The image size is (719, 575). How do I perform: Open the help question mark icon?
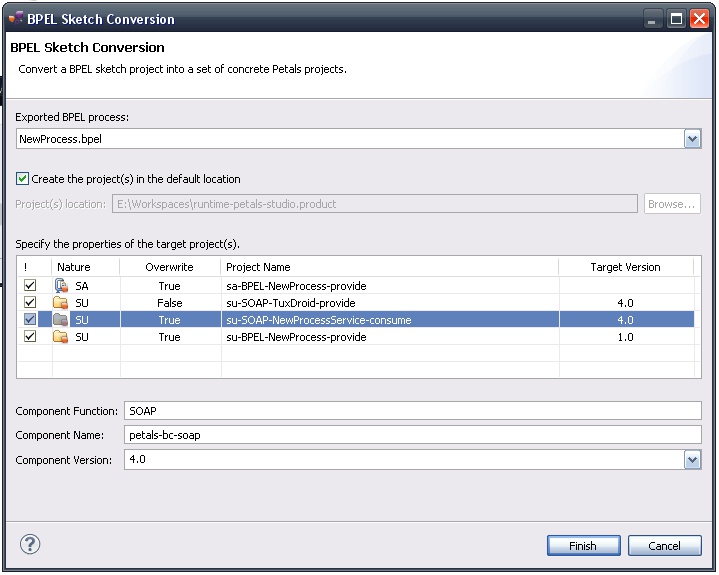(x=29, y=545)
